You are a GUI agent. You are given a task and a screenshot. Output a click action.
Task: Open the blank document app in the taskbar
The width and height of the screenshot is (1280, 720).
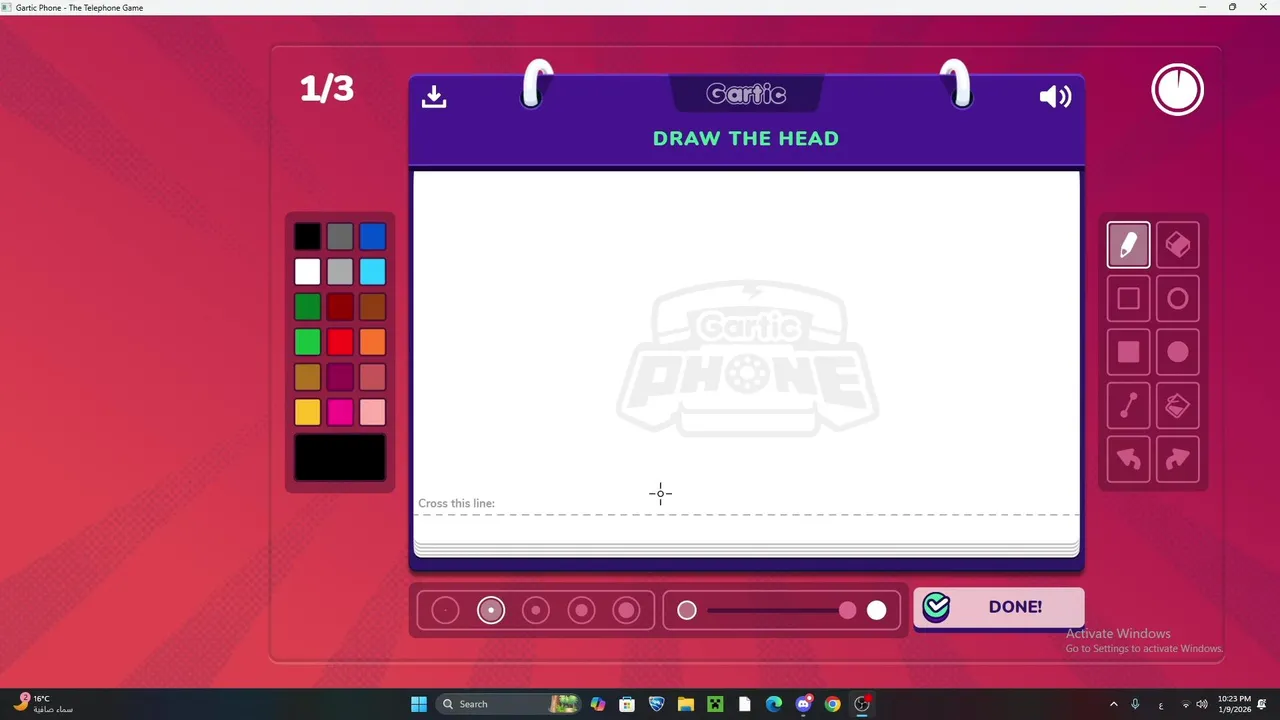pyautogui.click(x=744, y=704)
